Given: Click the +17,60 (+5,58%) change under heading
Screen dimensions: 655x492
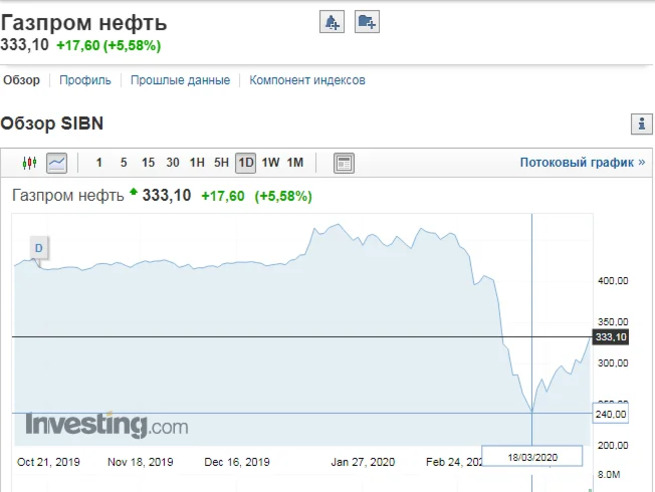Looking at the screenshot, I should coord(109,46).
